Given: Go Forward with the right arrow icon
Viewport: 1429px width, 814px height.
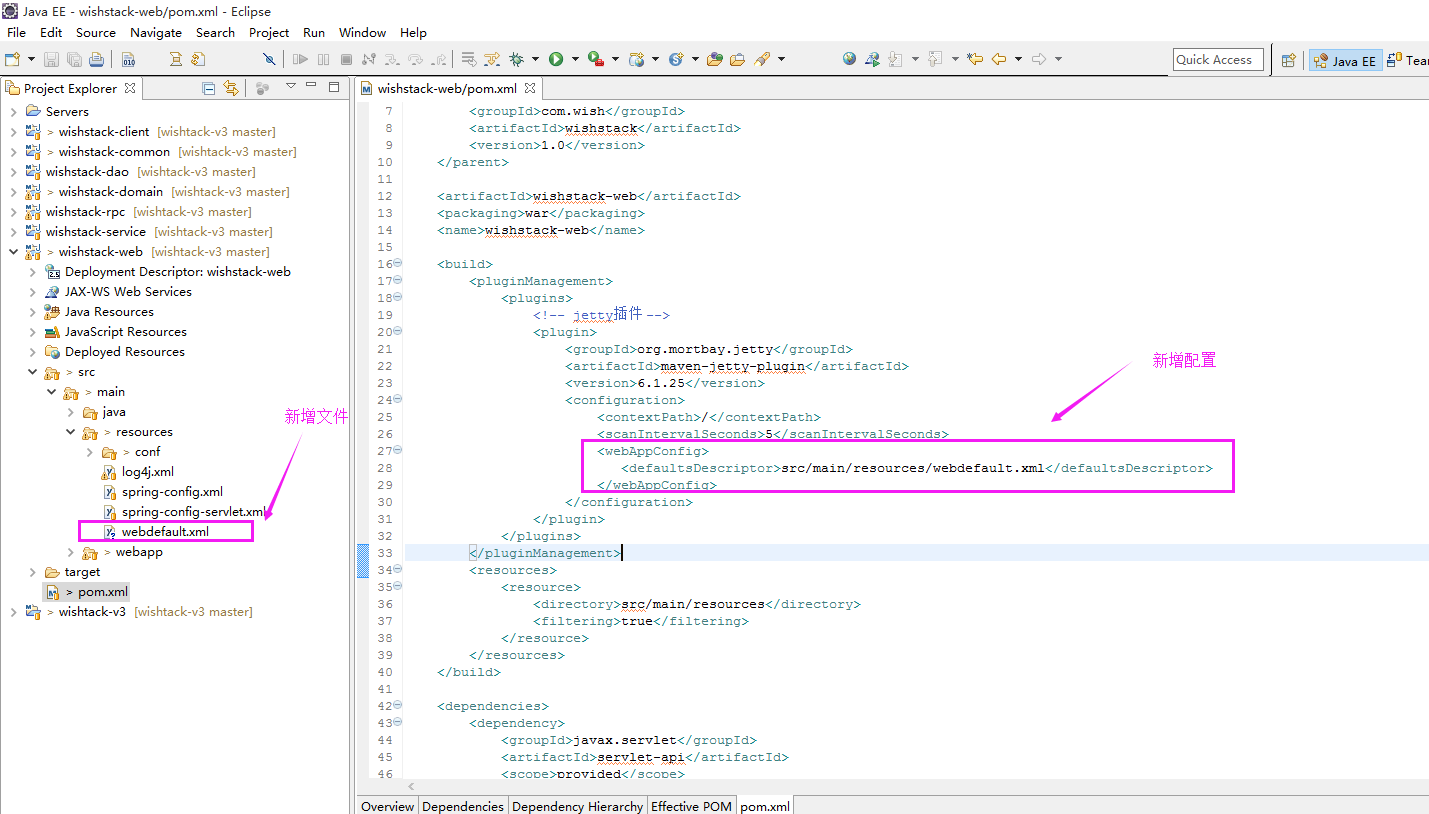Looking at the screenshot, I should pos(1039,59).
